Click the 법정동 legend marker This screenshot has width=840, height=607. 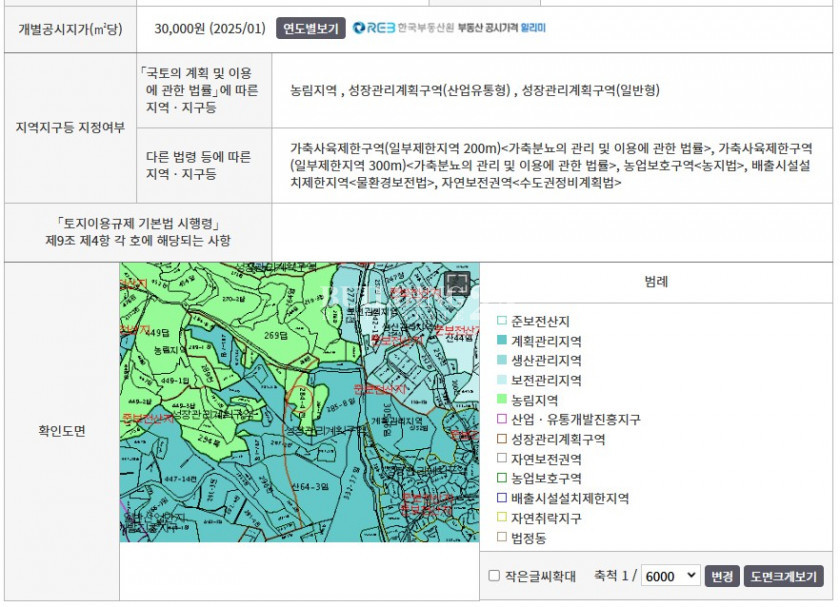[x=502, y=537]
